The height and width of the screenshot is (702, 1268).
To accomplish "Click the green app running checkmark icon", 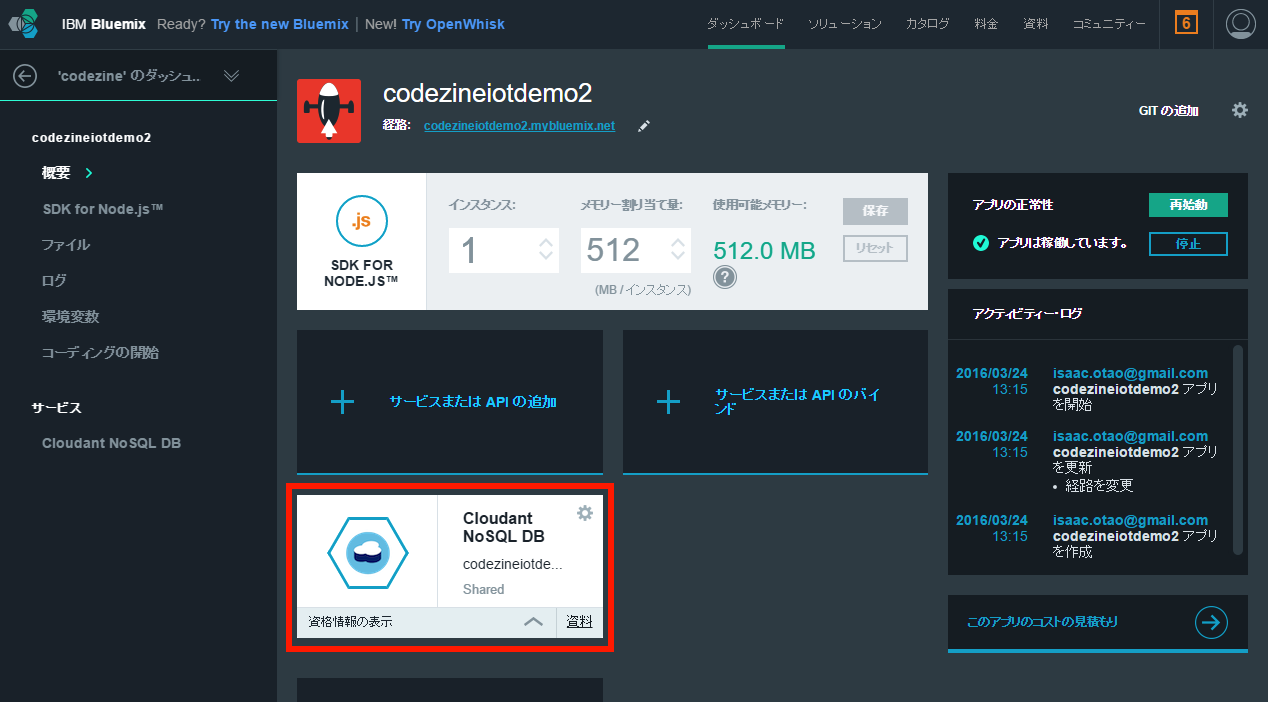I will coord(980,243).
